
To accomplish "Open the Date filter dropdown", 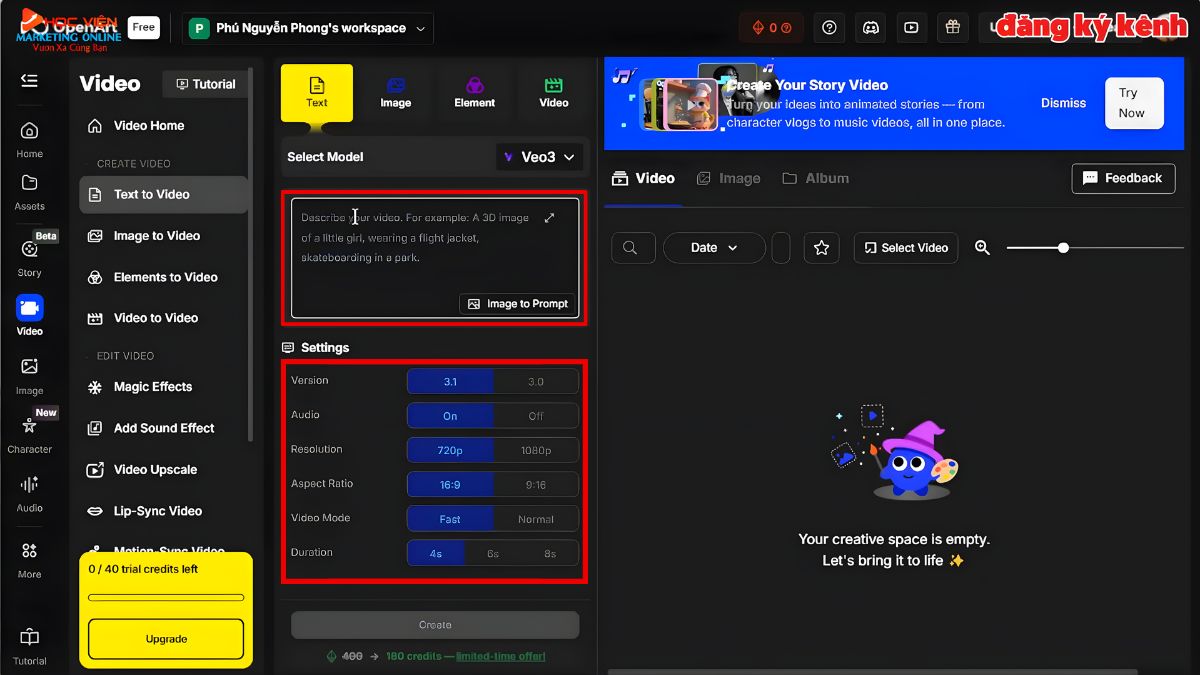I will point(713,247).
